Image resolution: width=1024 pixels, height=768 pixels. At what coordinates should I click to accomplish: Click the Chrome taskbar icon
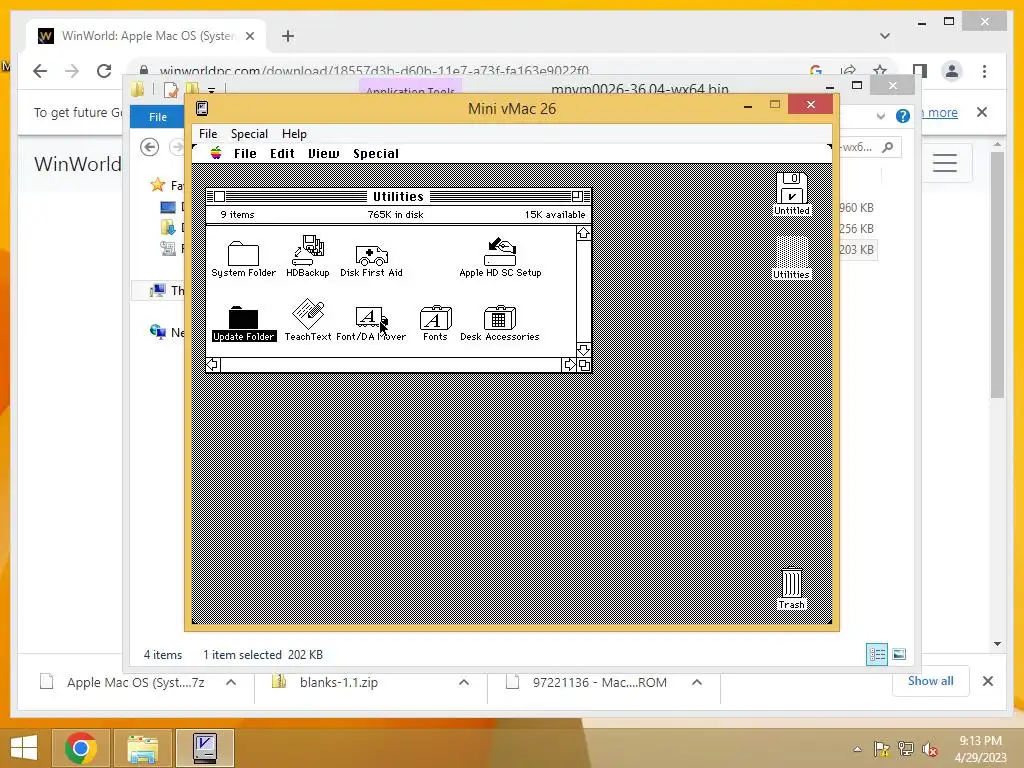(81, 748)
